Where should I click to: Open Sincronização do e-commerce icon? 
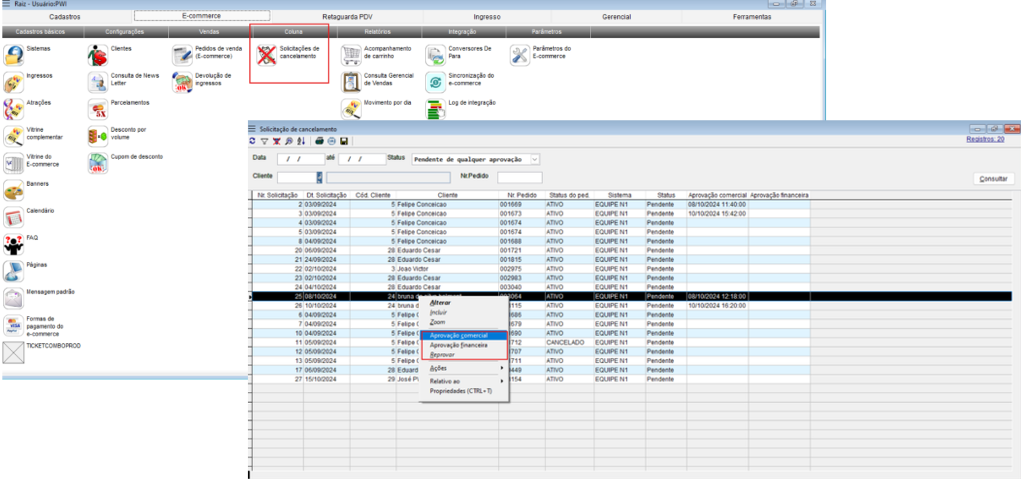434,82
